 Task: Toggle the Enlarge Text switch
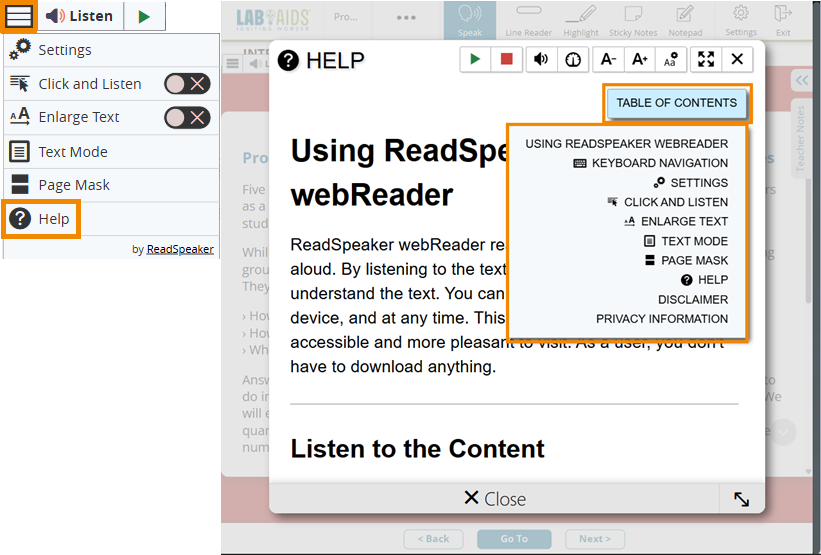tap(187, 117)
